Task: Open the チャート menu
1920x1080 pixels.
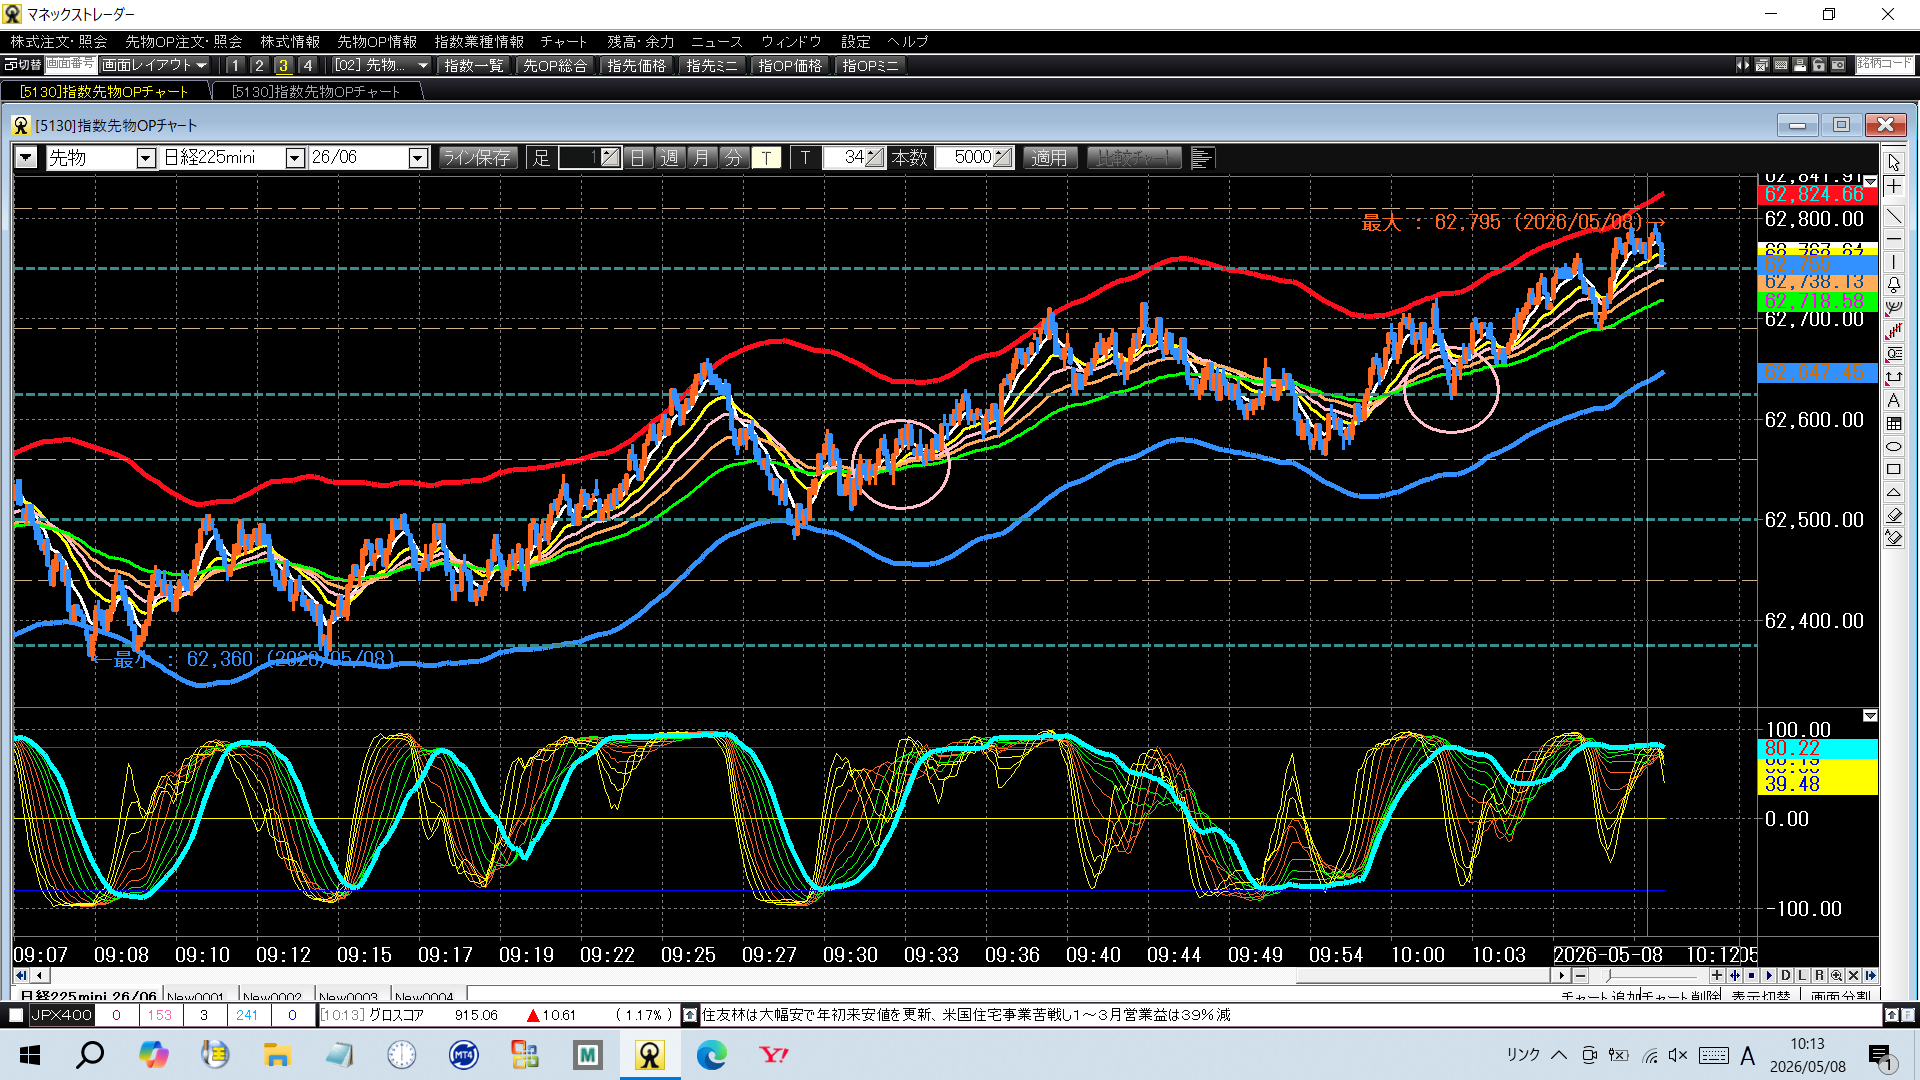Action: [564, 41]
